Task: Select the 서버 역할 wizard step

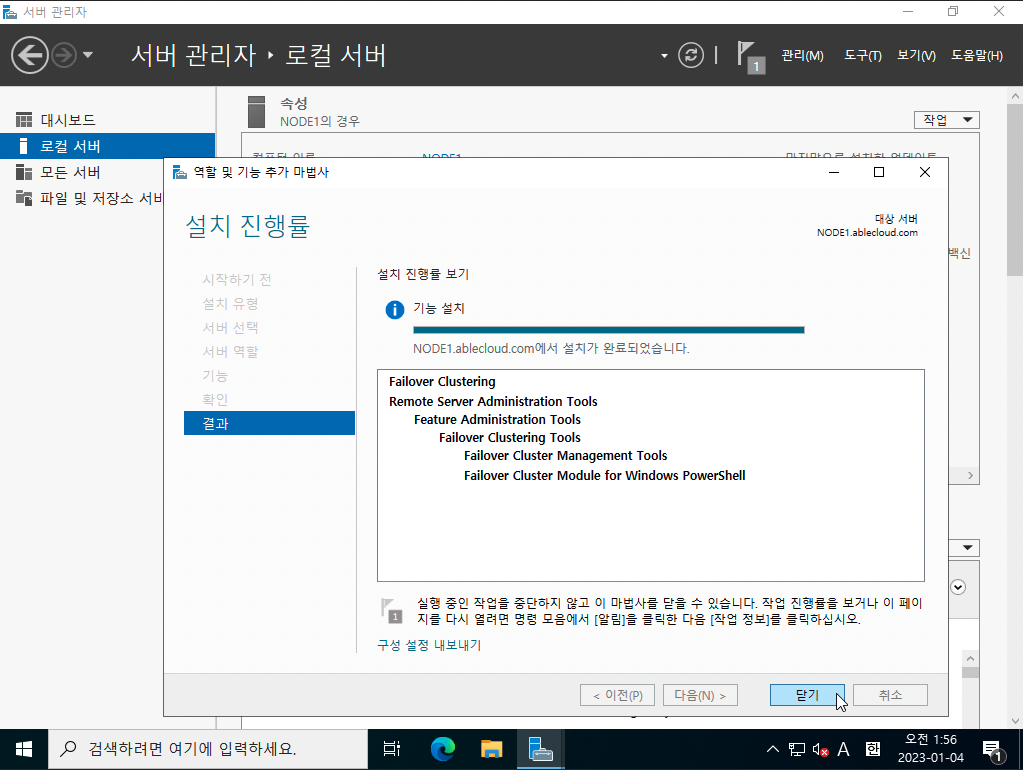Action: (230, 351)
